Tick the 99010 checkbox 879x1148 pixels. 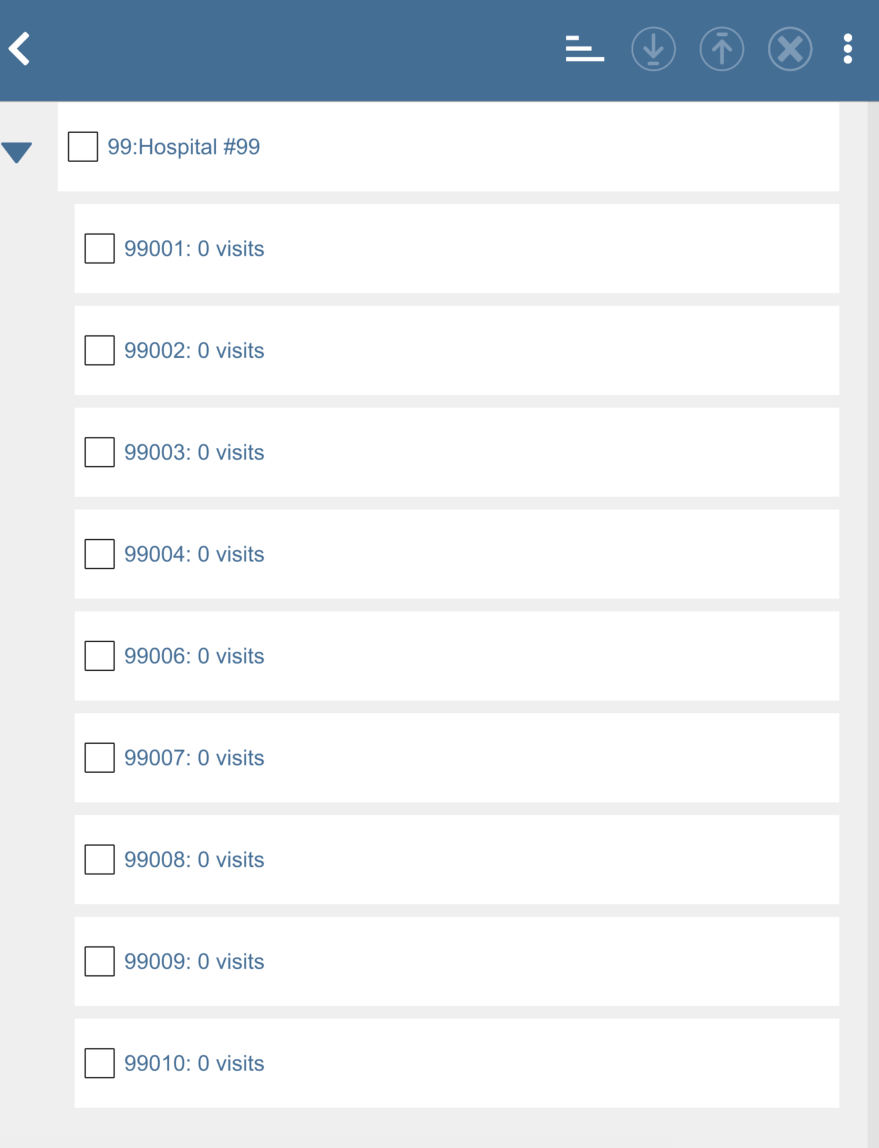coord(100,1063)
